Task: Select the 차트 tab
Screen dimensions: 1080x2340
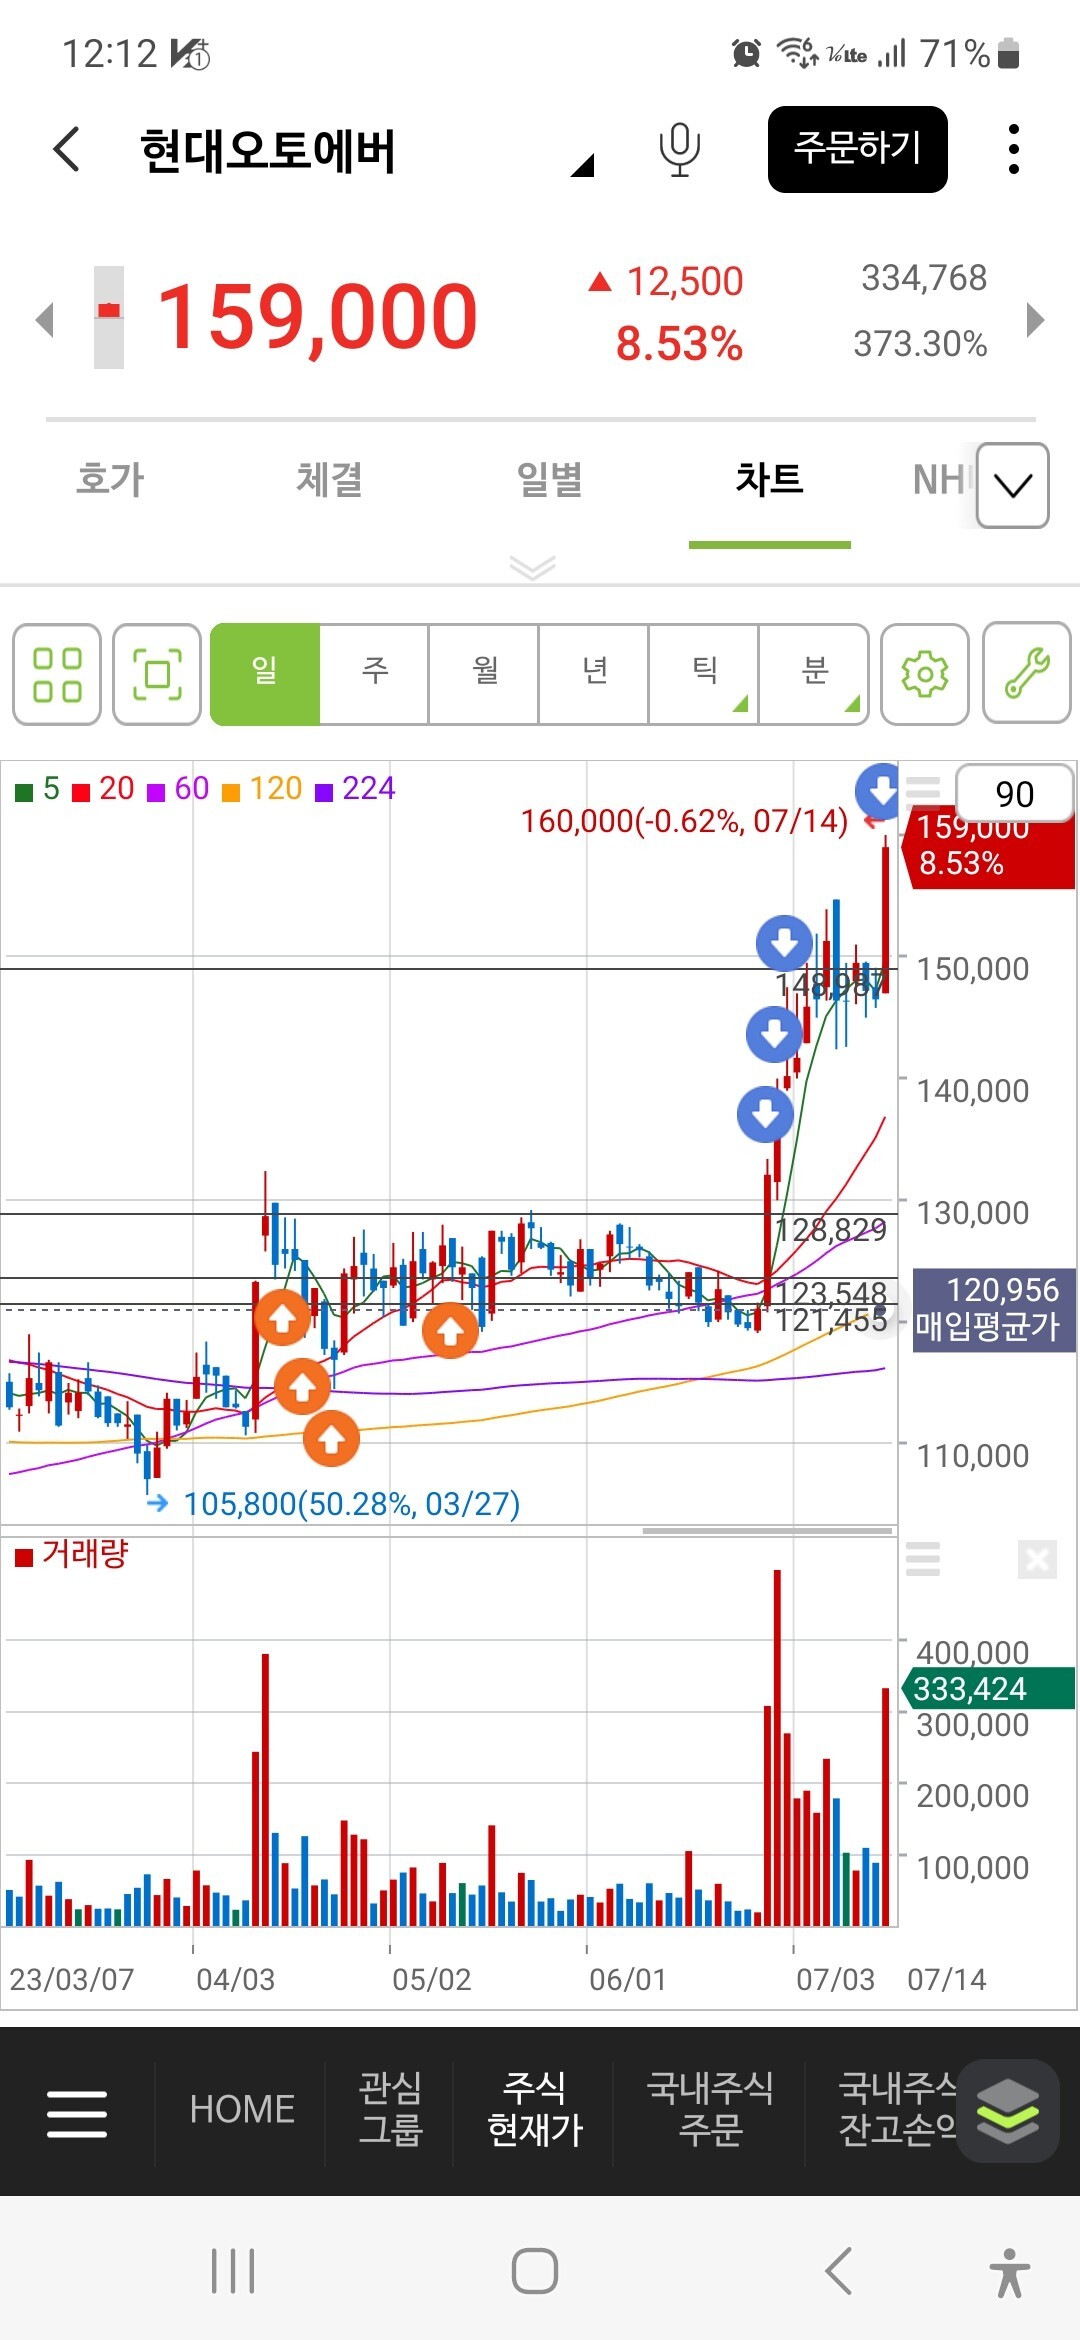Action: [770, 479]
